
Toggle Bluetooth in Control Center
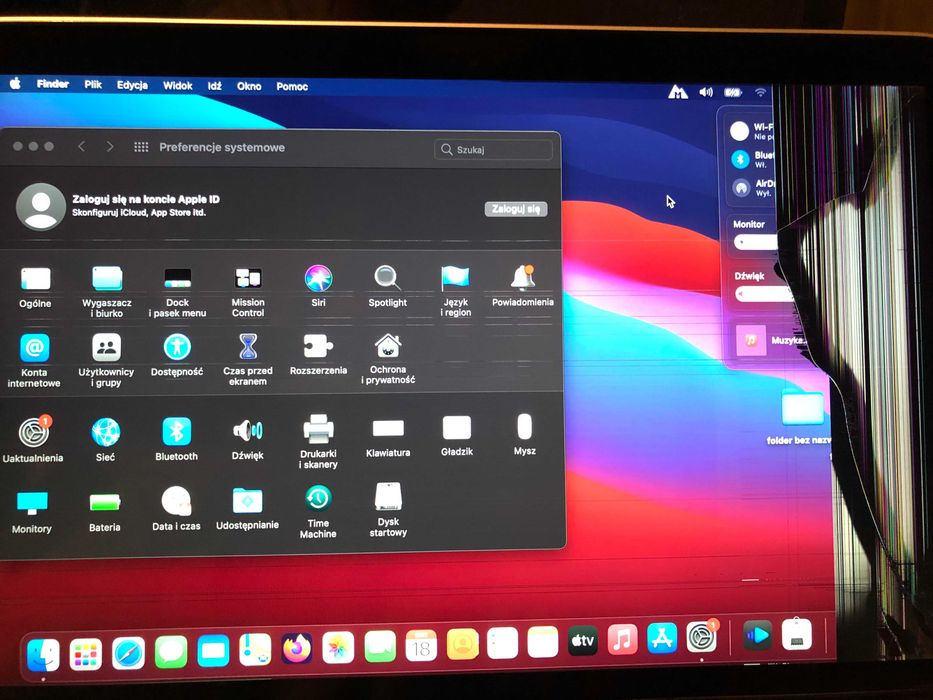pyautogui.click(x=740, y=159)
